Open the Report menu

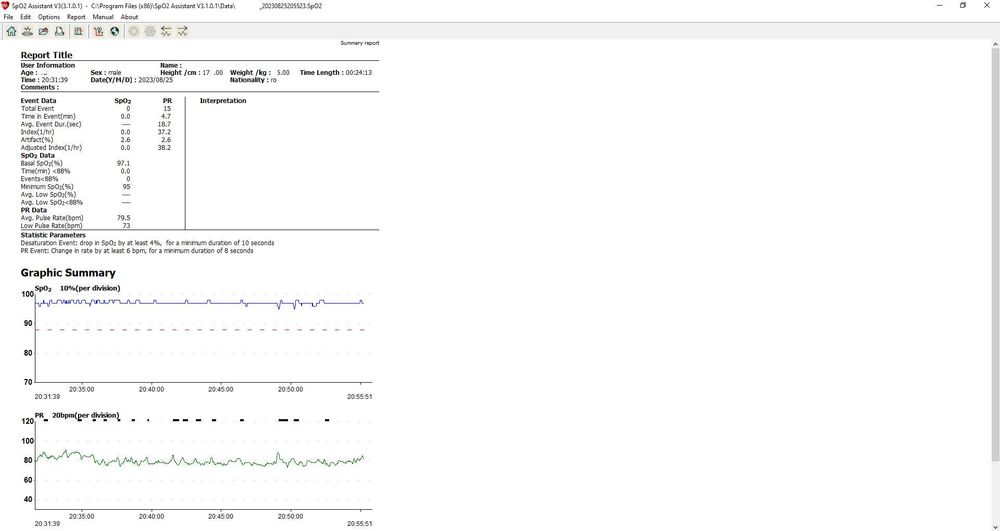76,17
